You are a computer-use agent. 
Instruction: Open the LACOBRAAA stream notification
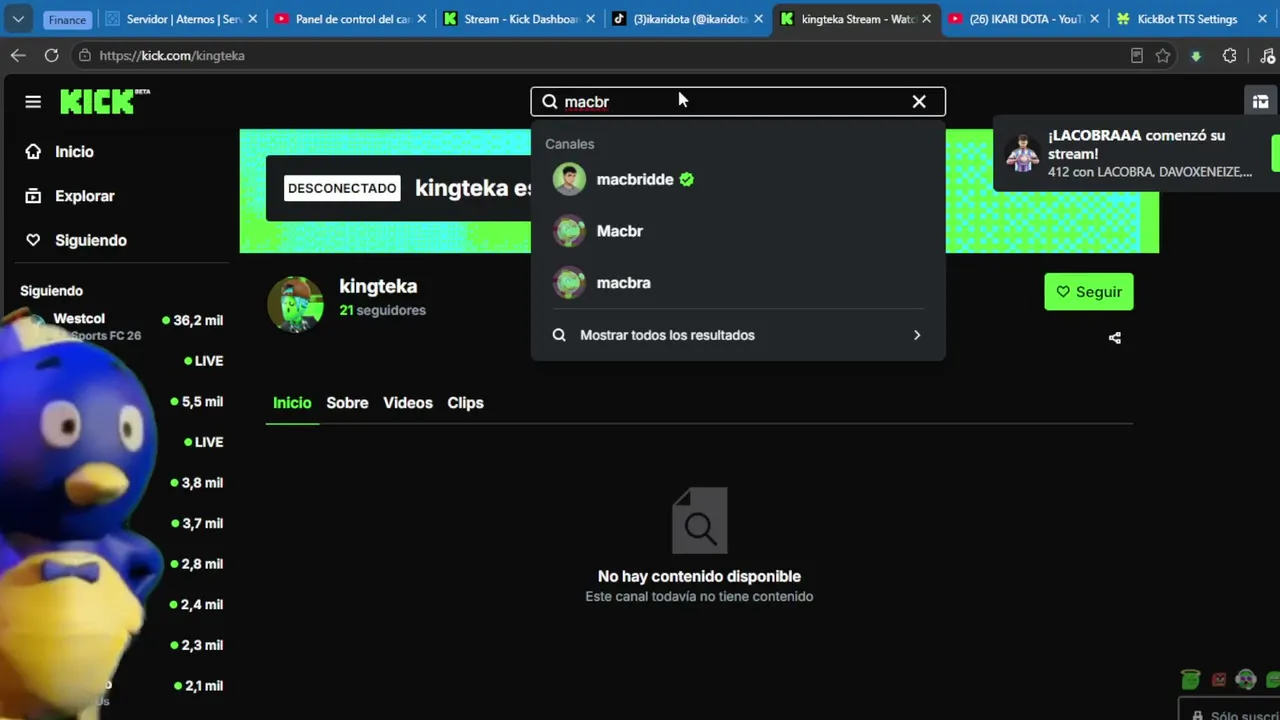pos(1136,153)
